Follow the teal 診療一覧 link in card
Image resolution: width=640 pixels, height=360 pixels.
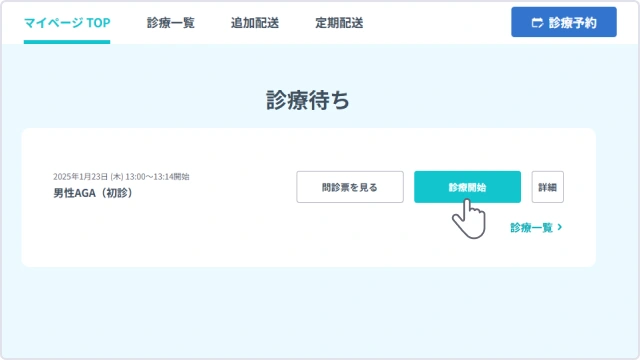pos(531,227)
